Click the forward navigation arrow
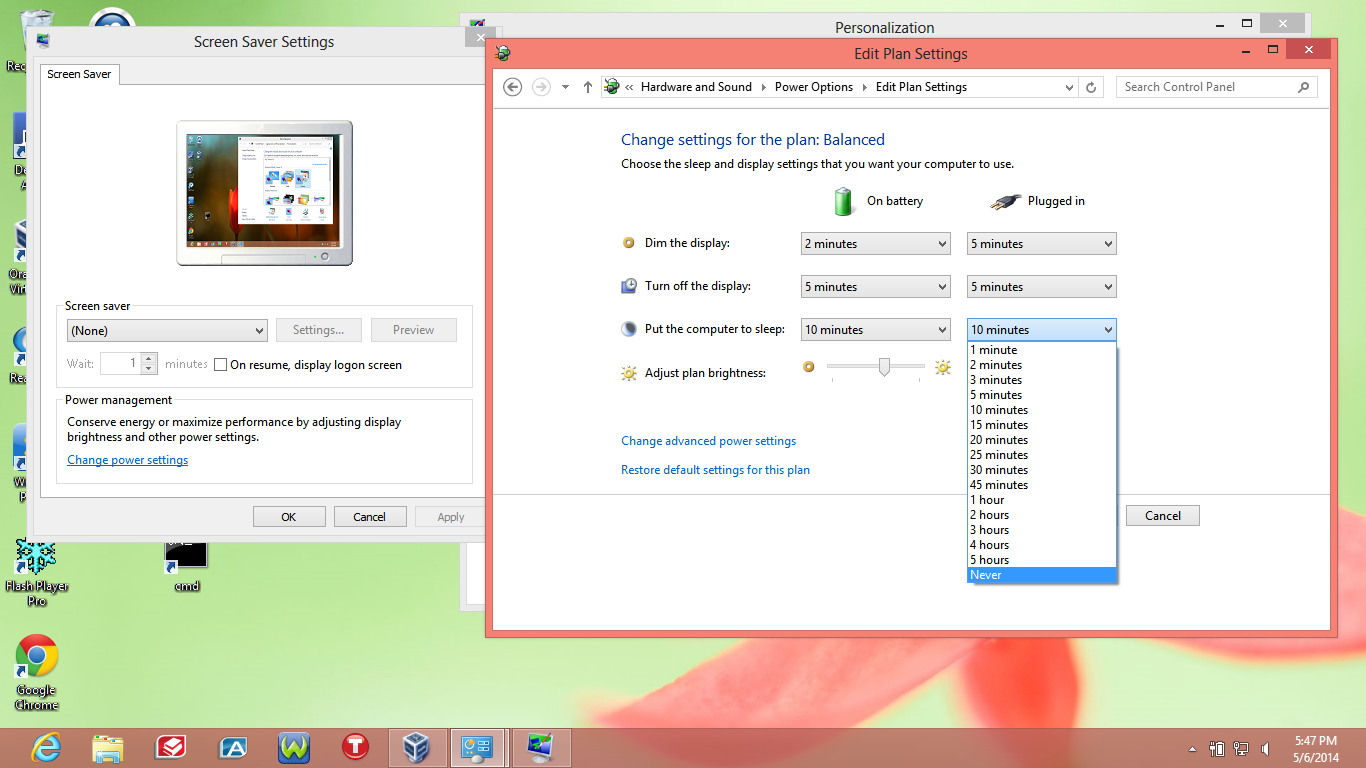 click(x=541, y=87)
